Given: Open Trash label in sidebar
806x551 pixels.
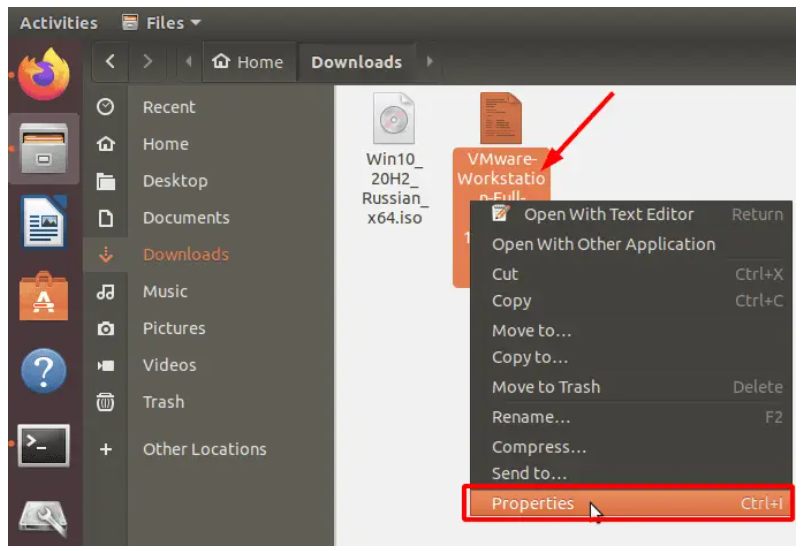Looking at the screenshot, I should click(x=163, y=402).
